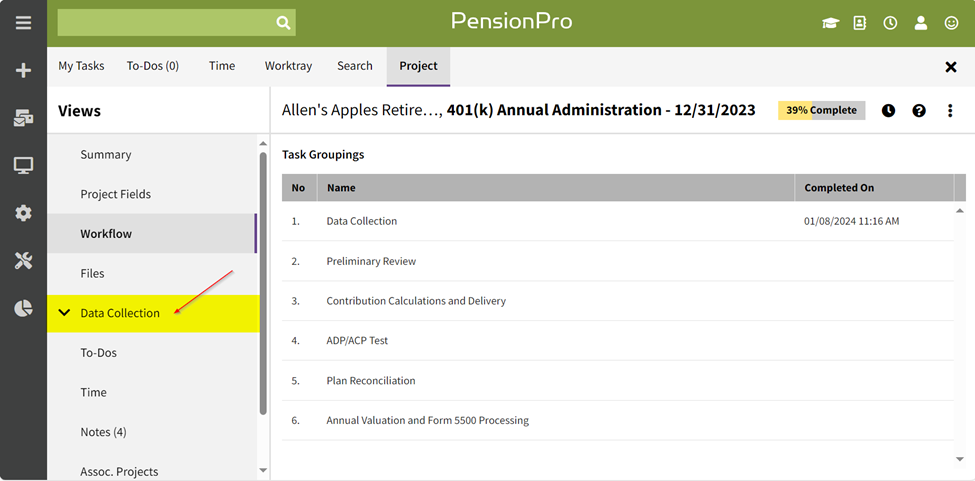Click the 01/08/2024 11:16 AM completion date

851,221
